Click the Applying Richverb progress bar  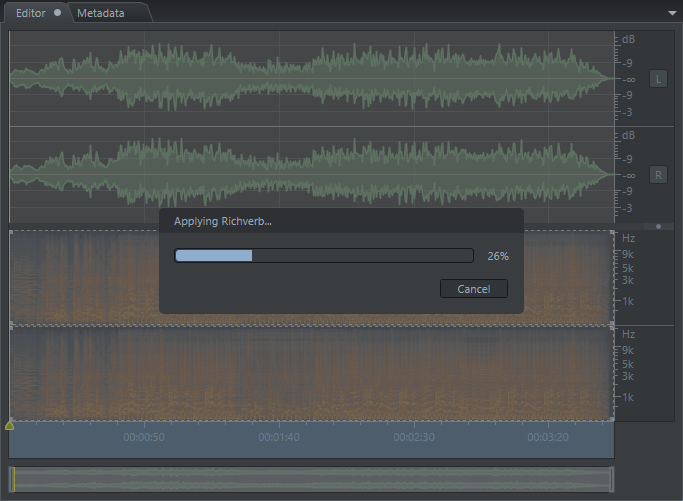(323, 256)
